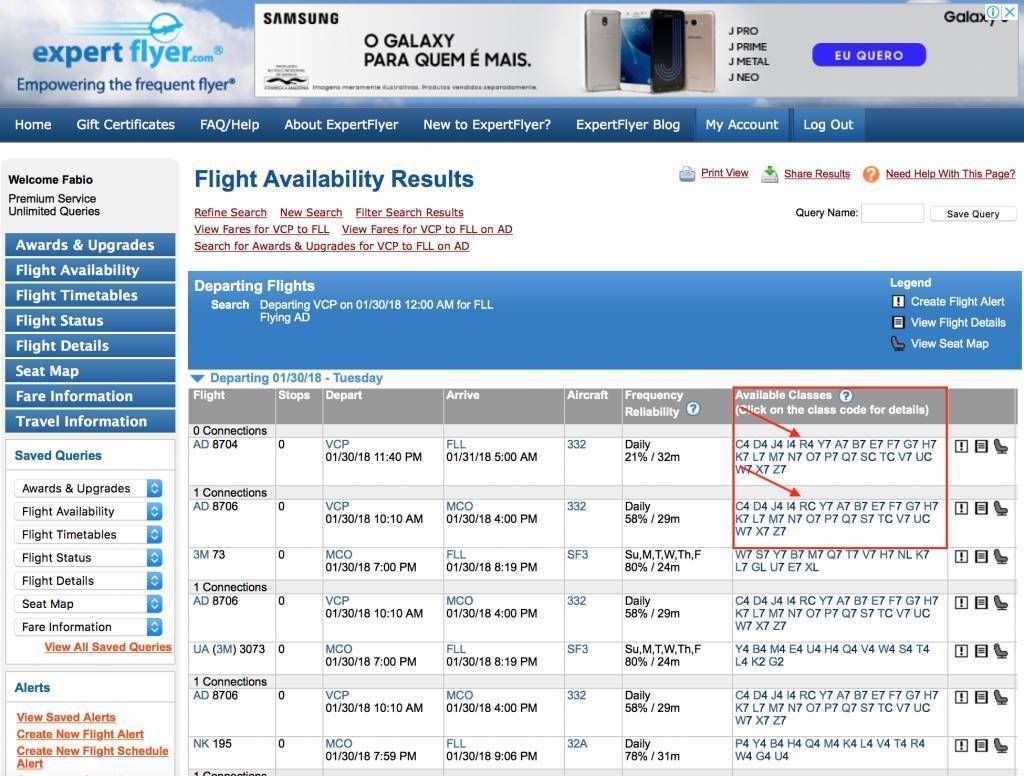
Task: Open the My Account navigation tab
Action: [742, 125]
